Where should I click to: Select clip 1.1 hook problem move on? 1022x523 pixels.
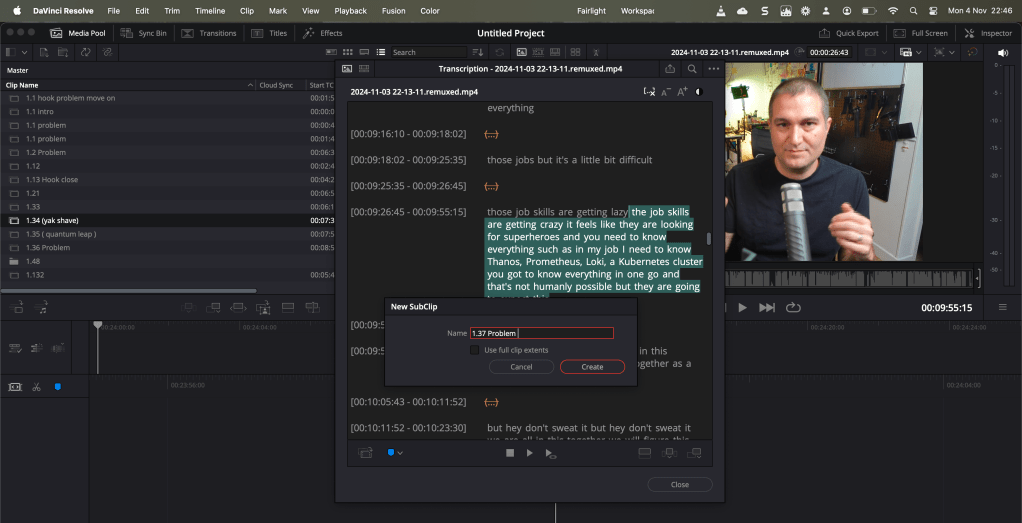[70, 98]
